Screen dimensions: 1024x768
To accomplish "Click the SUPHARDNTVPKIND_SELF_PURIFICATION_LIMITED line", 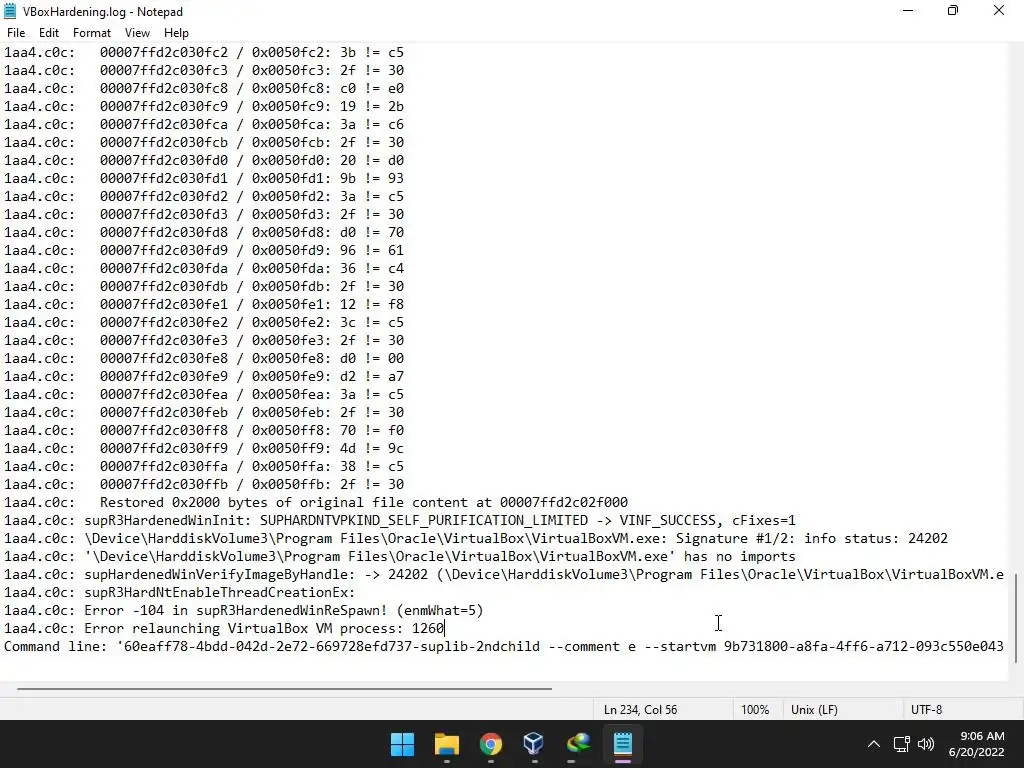I will (400, 520).
